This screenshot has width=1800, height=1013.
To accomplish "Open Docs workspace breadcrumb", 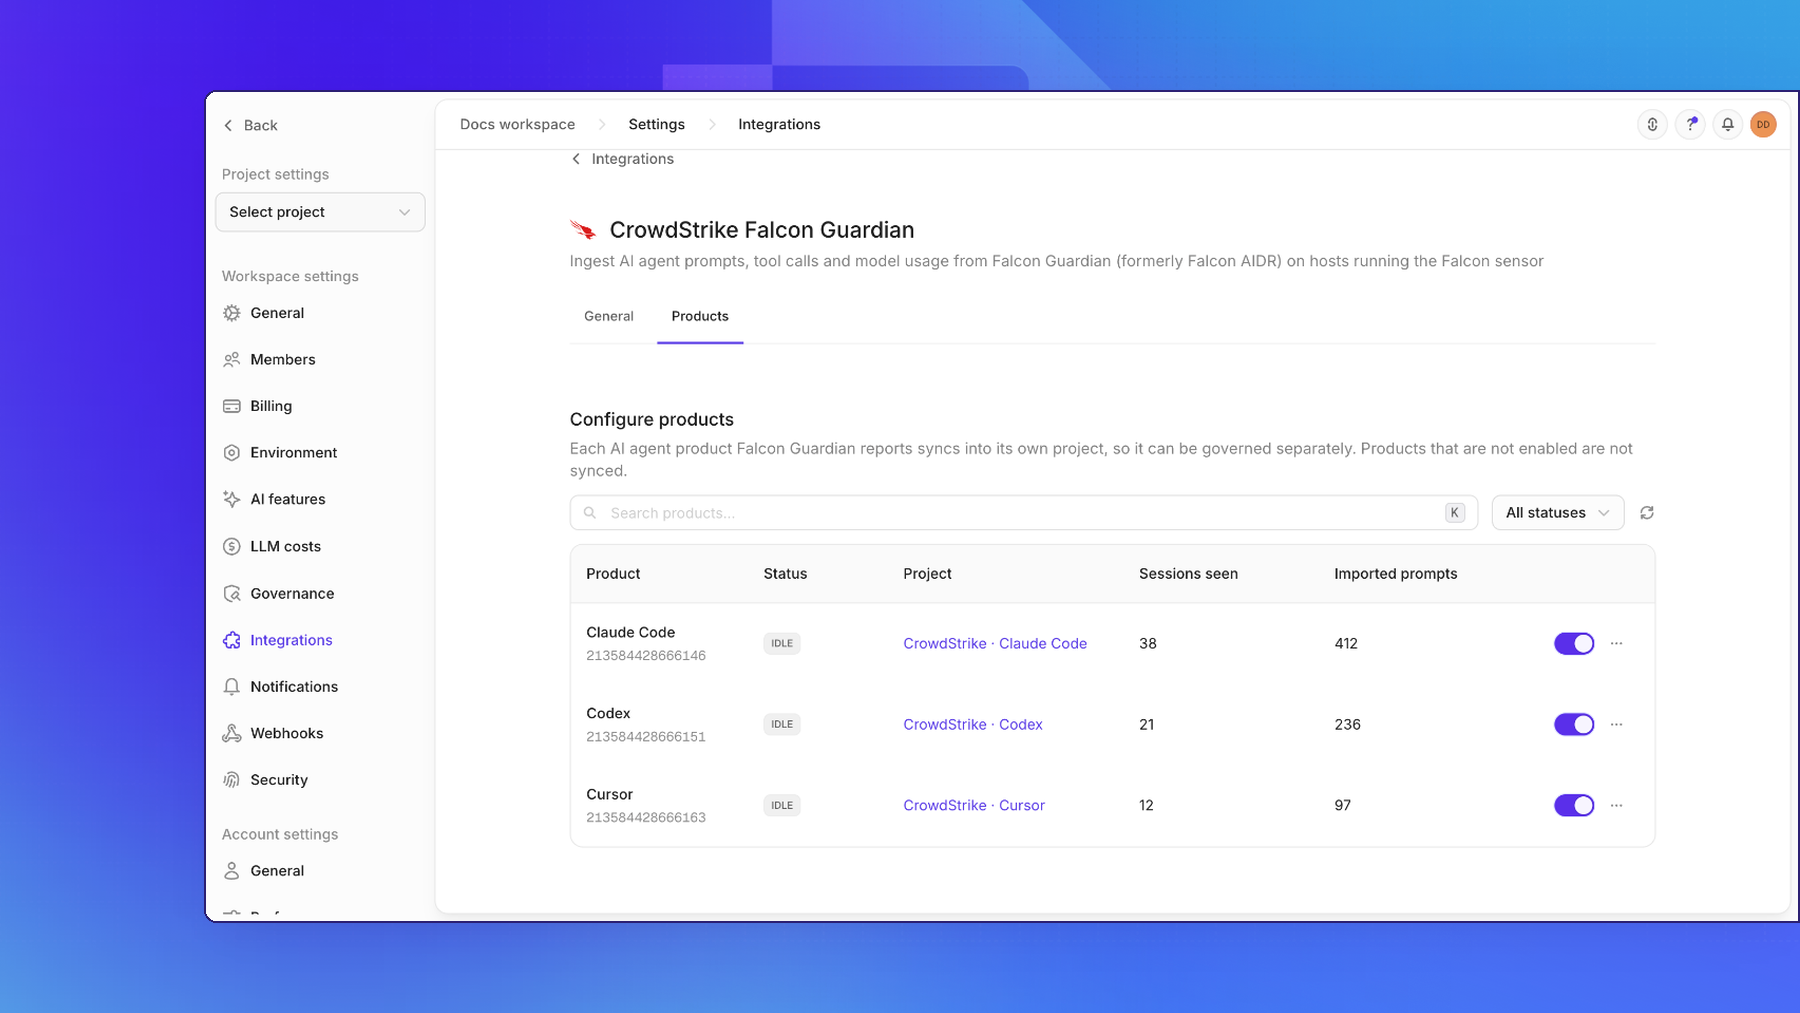I will point(517,124).
